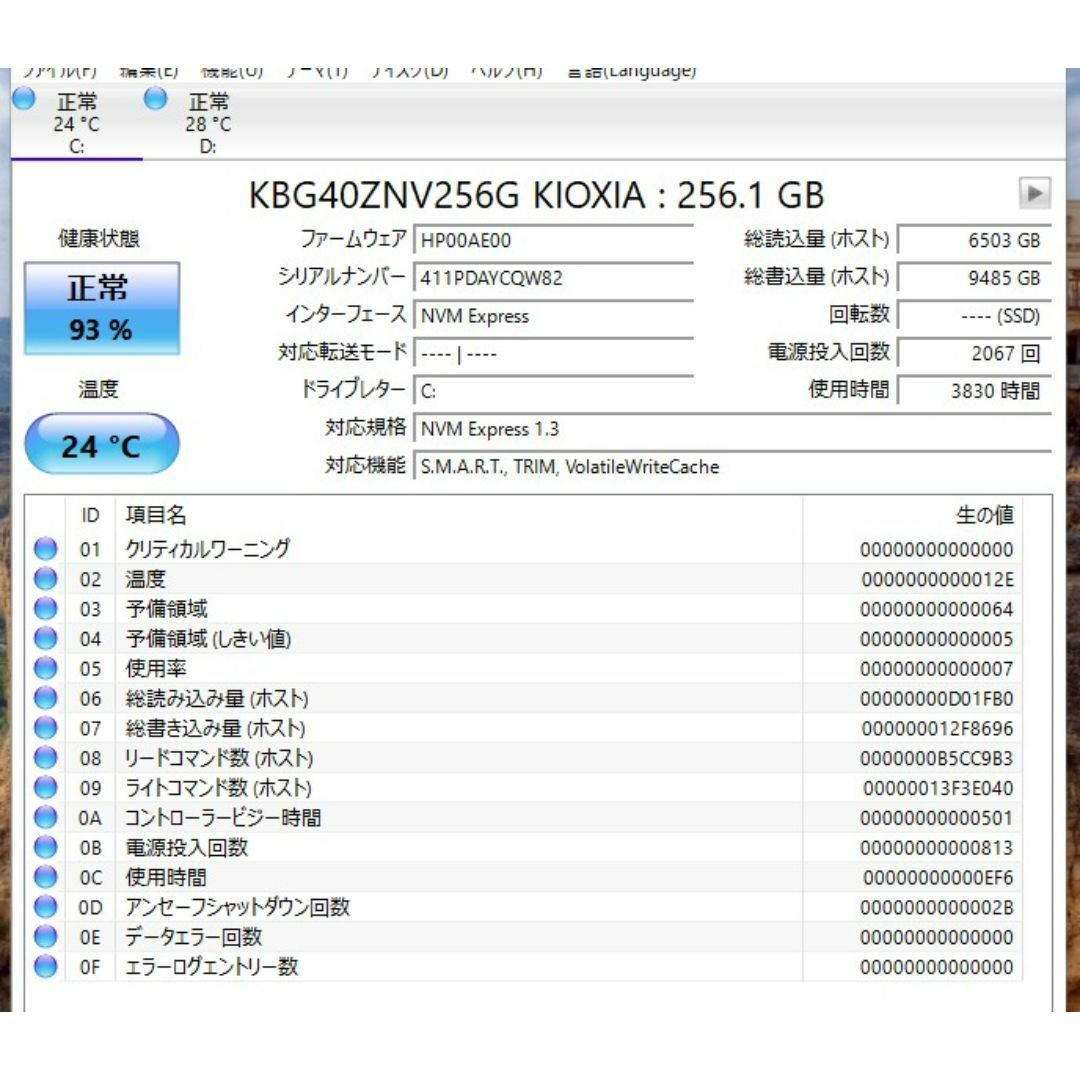Click the 24 °C temperature button
This screenshot has width=1080, height=1080.
click(102, 444)
